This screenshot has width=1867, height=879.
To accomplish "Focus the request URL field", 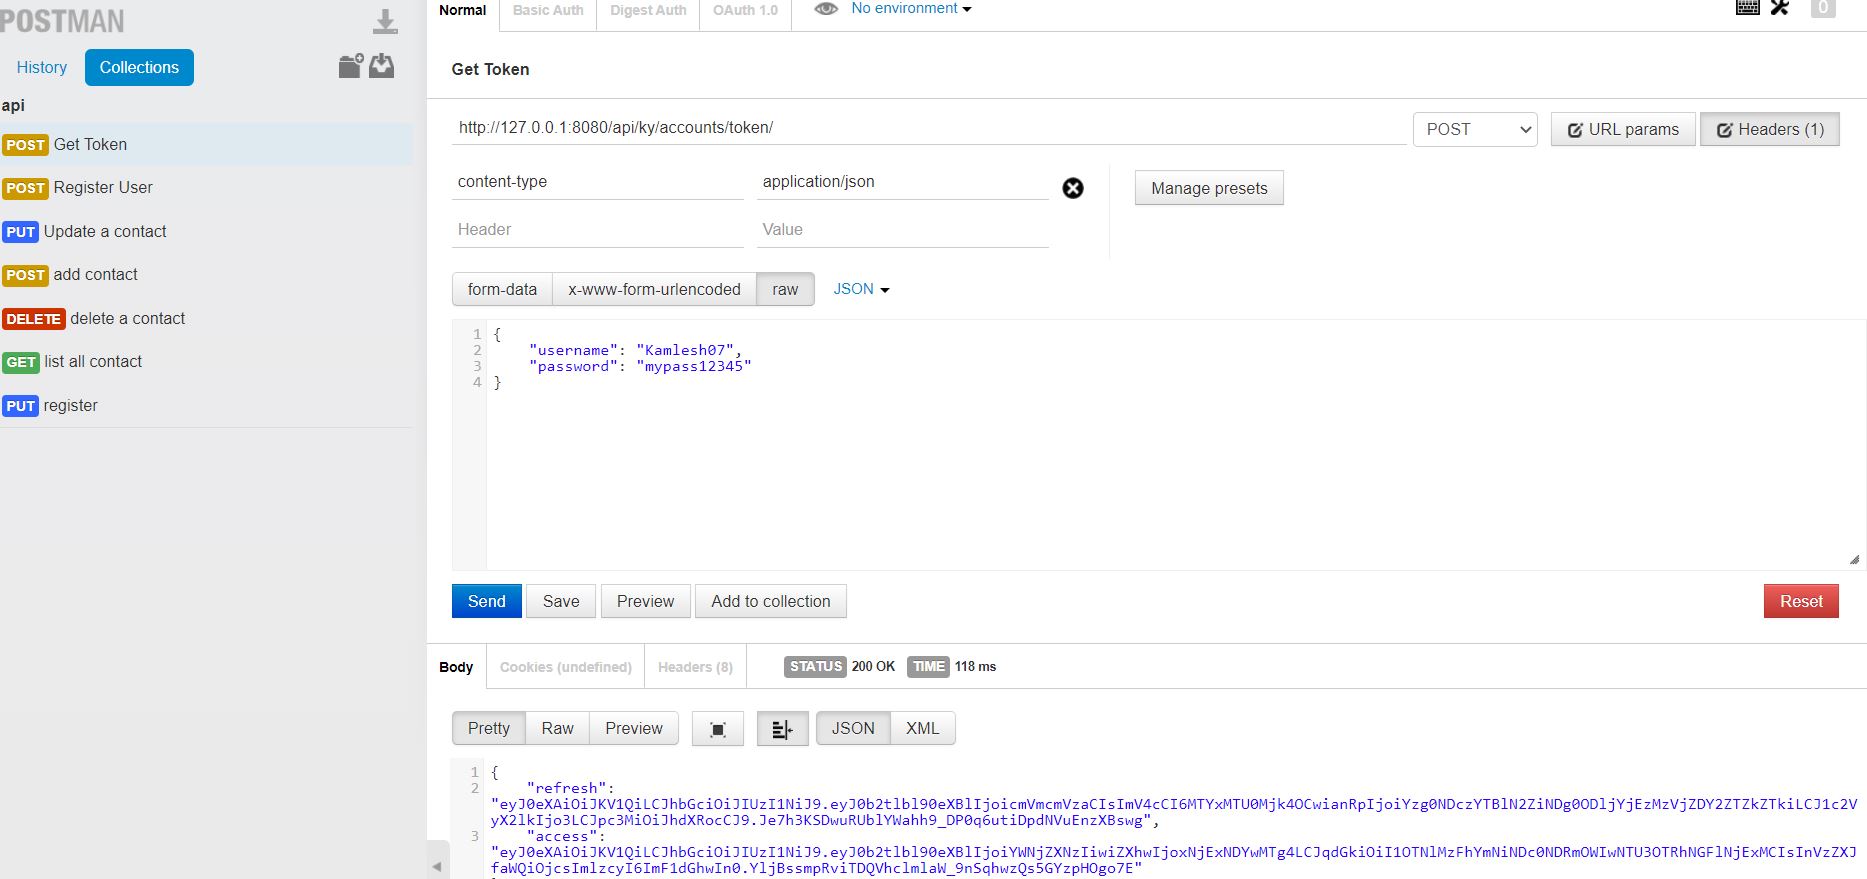I will 929,128.
